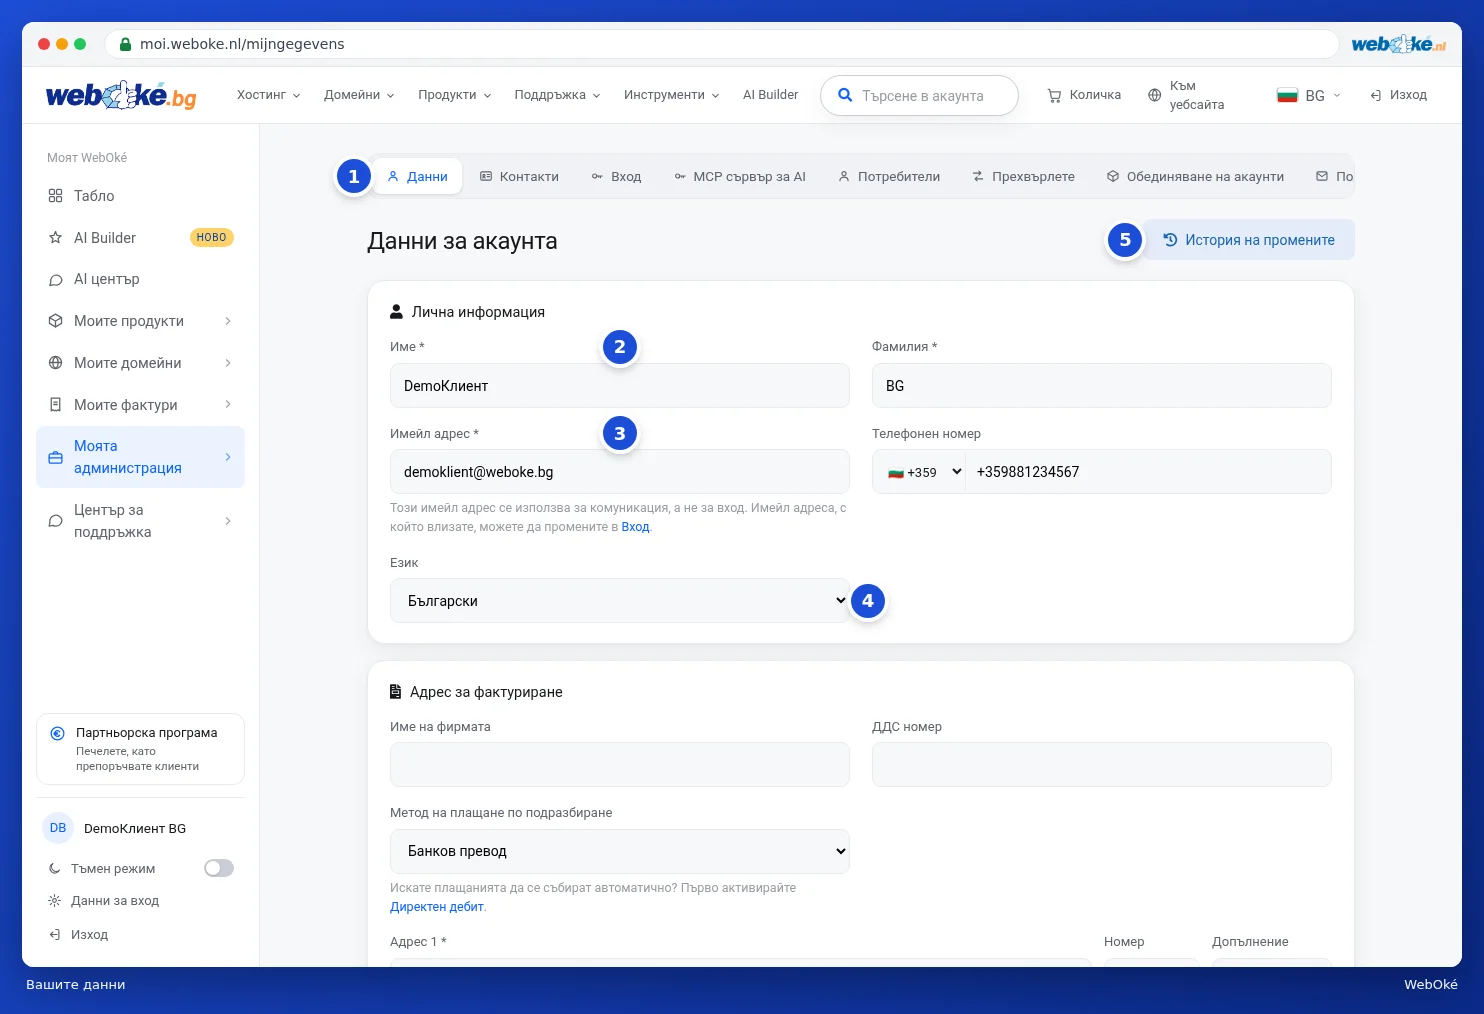Click the Вход link under the email field

635,527
